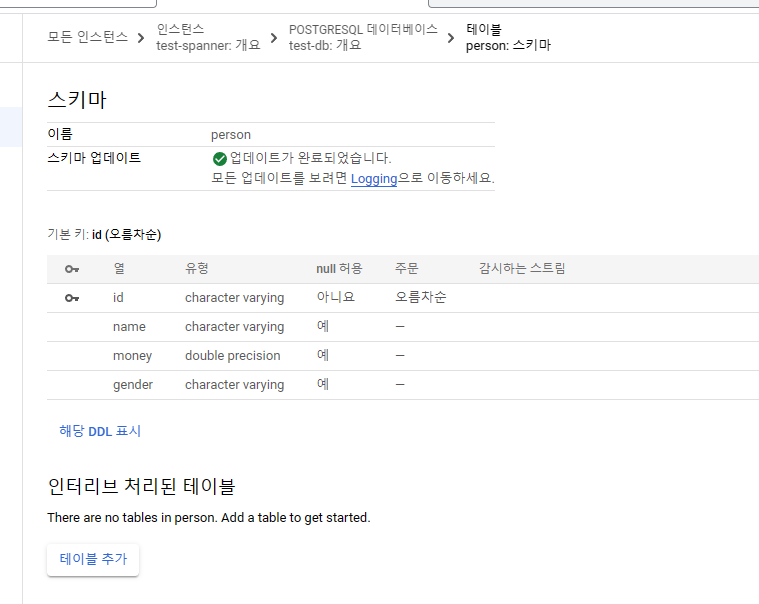Viewport: 759px width, 604px height.
Task: Click the 유형 column header
Action: click(x=197, y=269)
